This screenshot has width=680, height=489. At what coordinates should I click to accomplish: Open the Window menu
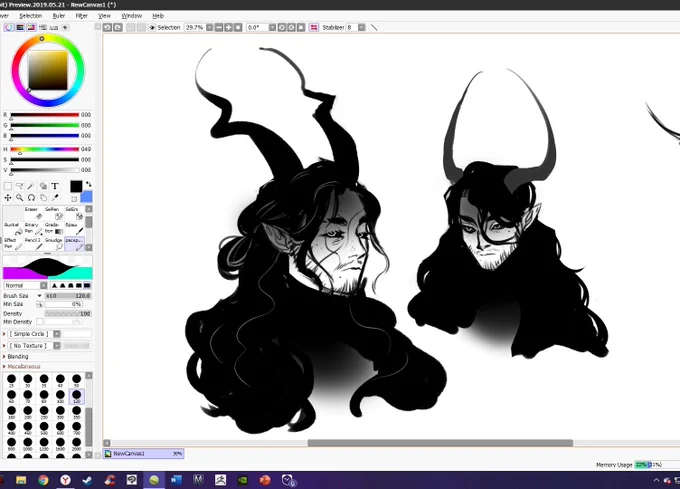(x=131, y=16)
